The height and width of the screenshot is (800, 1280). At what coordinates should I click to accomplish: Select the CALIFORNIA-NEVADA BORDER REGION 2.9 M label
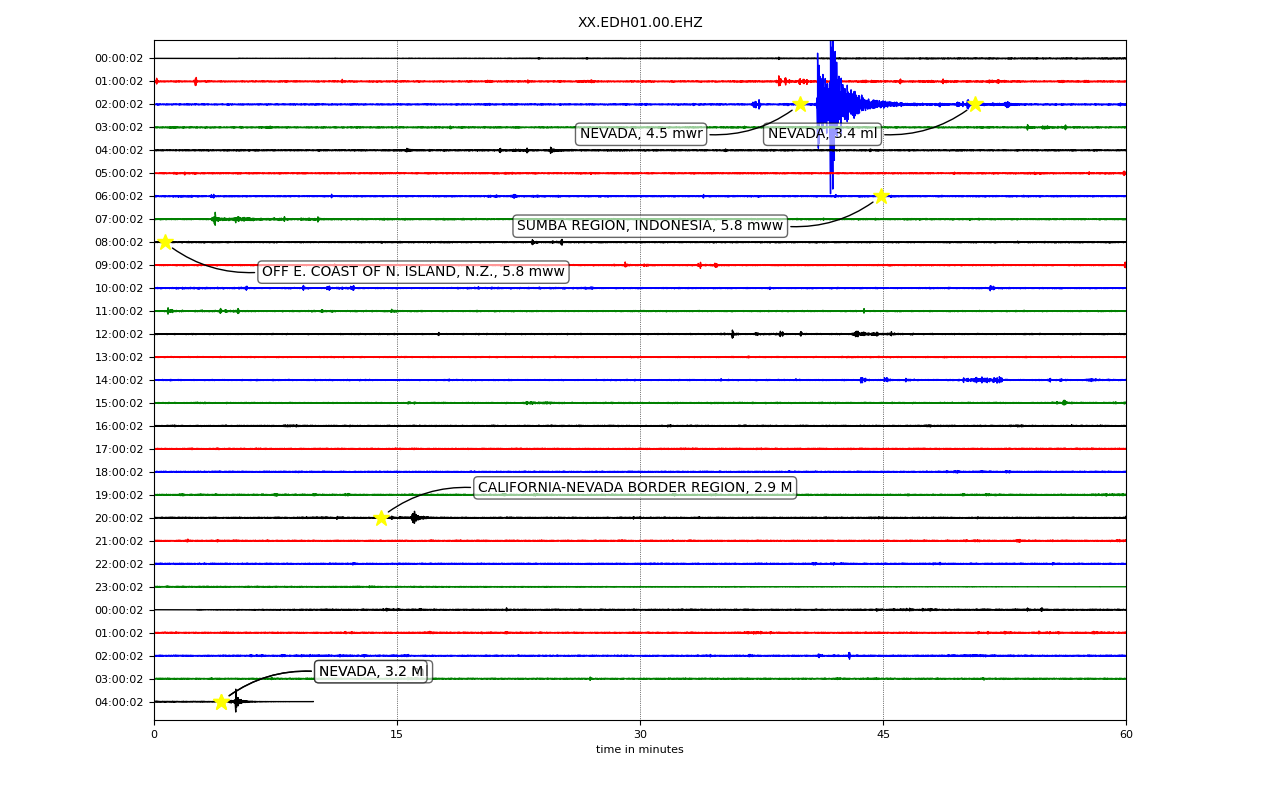[x=635, y=488]
